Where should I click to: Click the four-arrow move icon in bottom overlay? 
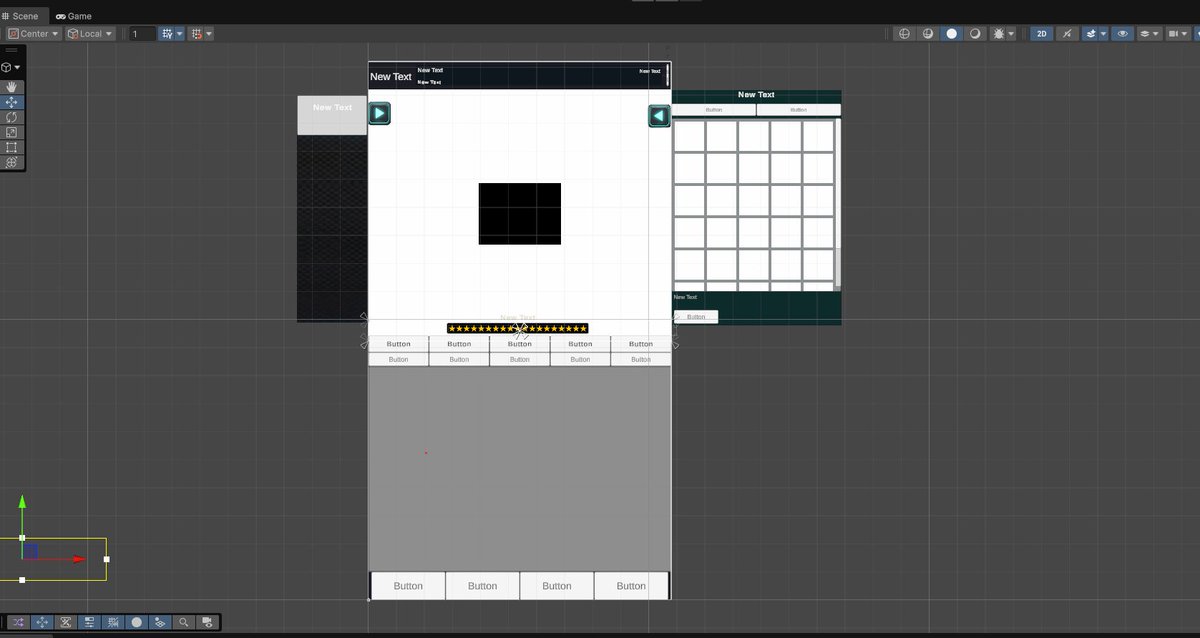click(x=42, y=622)
